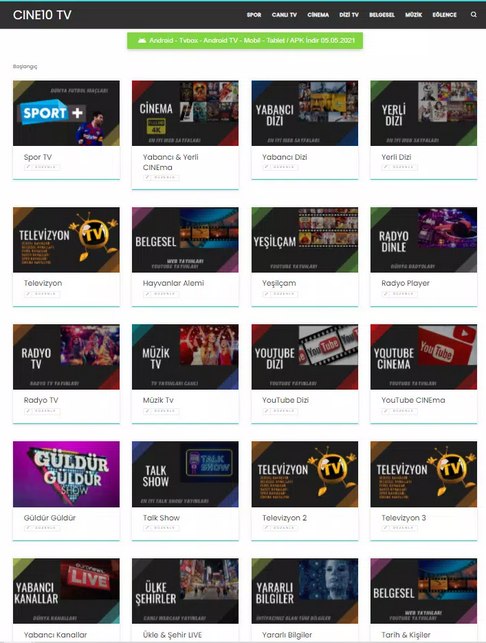The width and height of the screenshot is (486, 643).
Task: Open the Yabancı Kanallar LIVE thumbnail
Action: click(x=66, y=591)
